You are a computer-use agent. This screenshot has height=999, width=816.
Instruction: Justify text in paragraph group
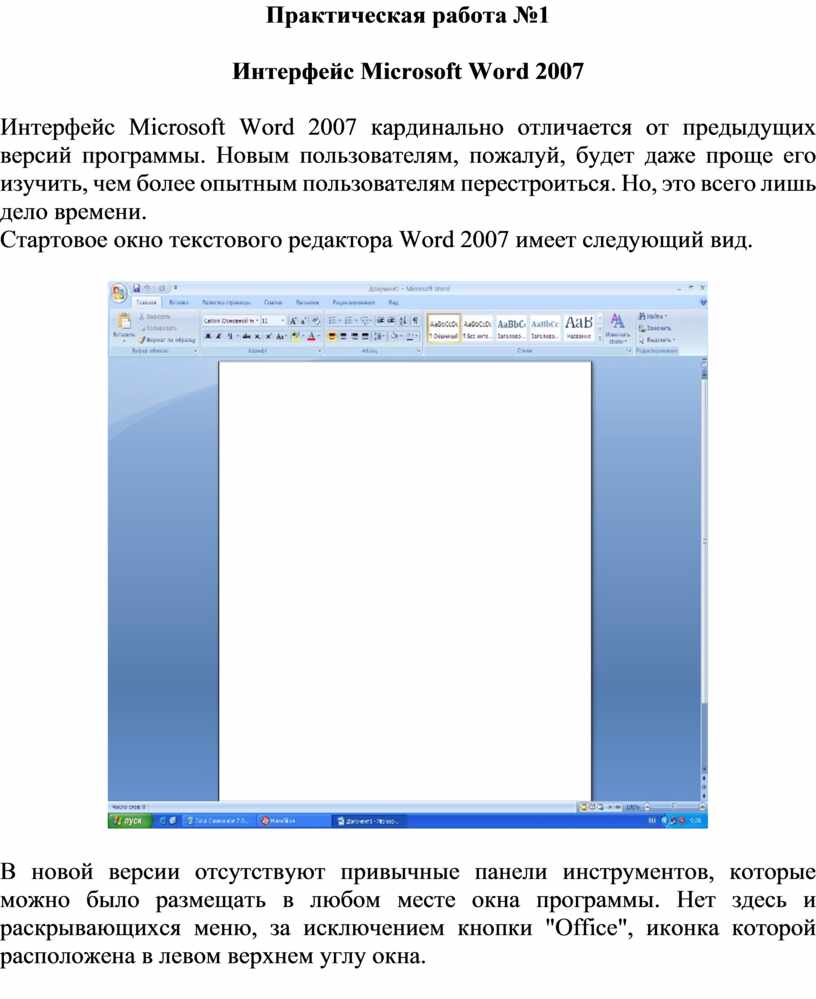pyautogui.click(x=365, y=336)
